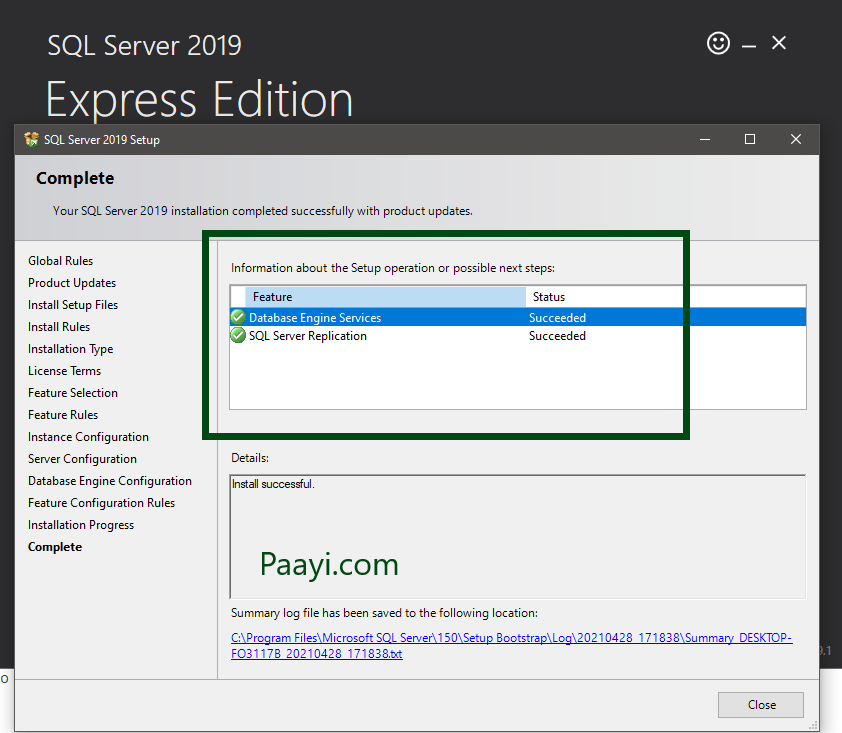Click the green success icon beside Database Engine Services

point(237,316)
